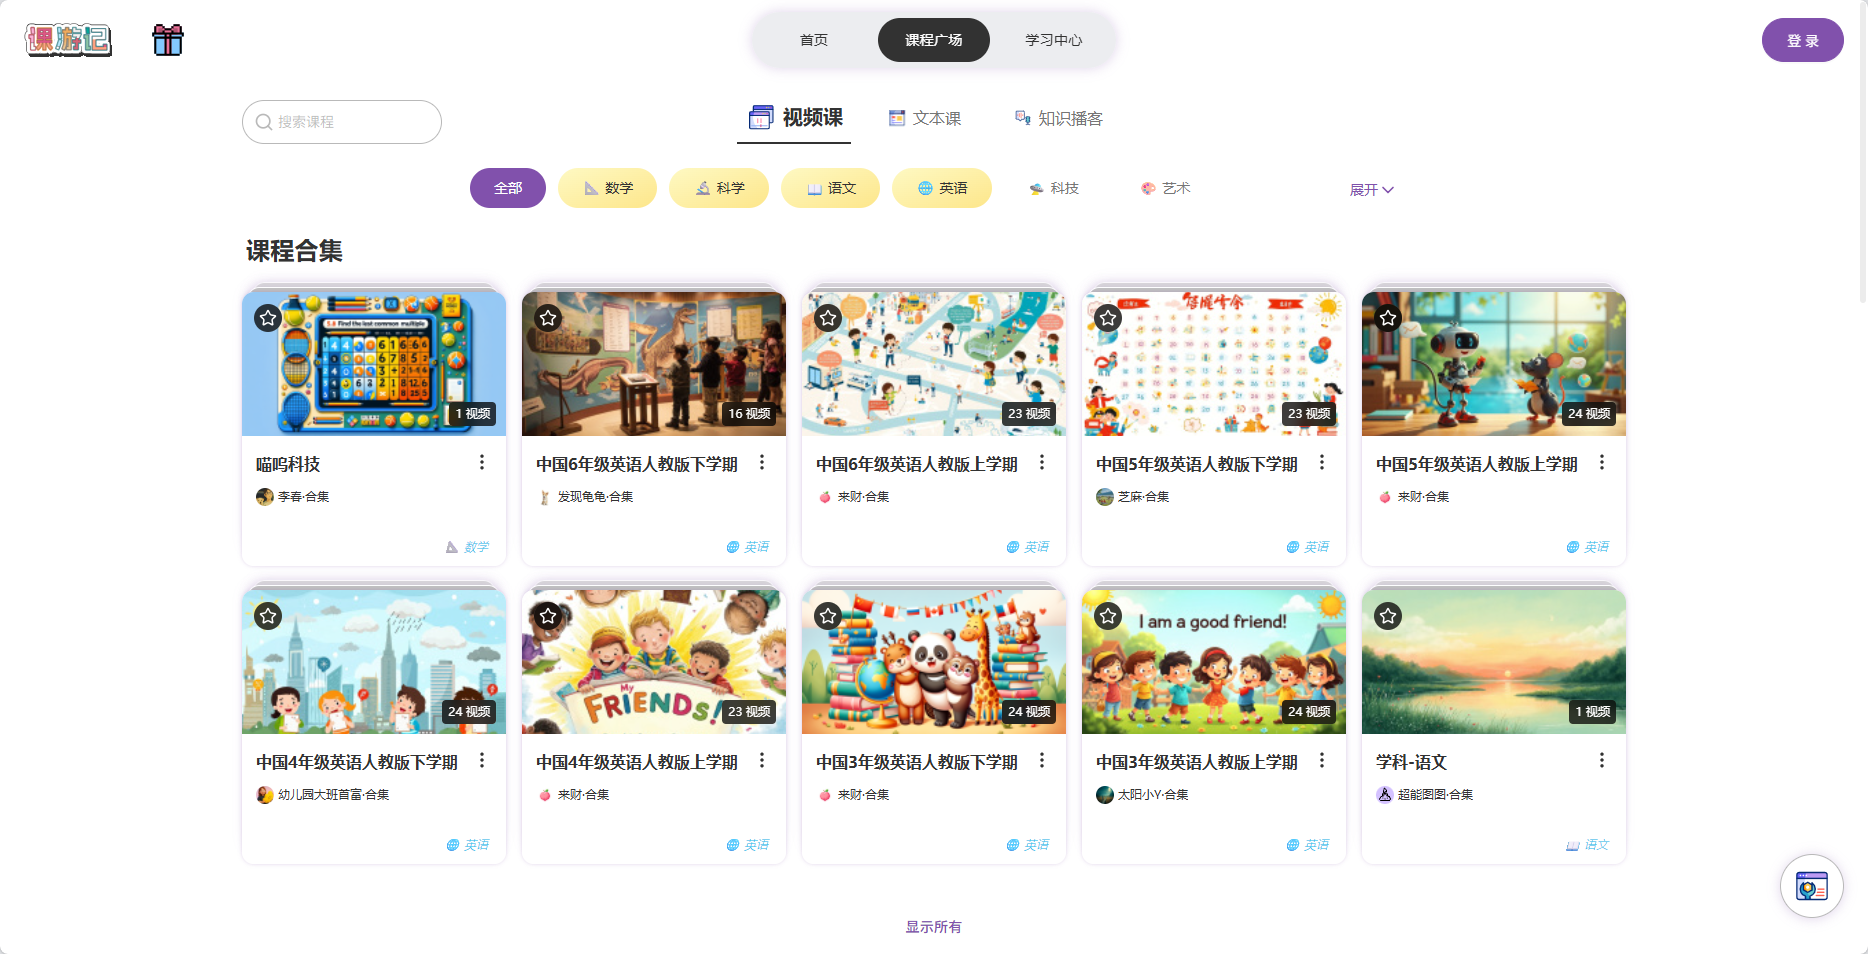Open three-dot menu for 中国3年级英语人教版下学期
The image size is (1868, 954).
(x=1042, y=760)
